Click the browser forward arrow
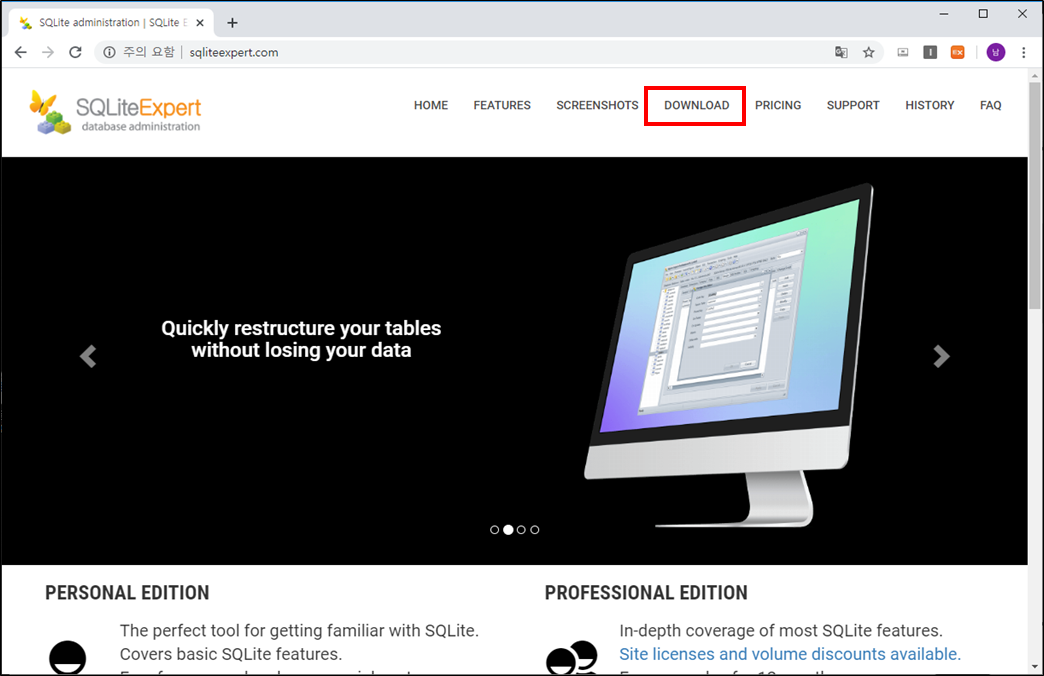The image size is (1044, 676). 48,52
